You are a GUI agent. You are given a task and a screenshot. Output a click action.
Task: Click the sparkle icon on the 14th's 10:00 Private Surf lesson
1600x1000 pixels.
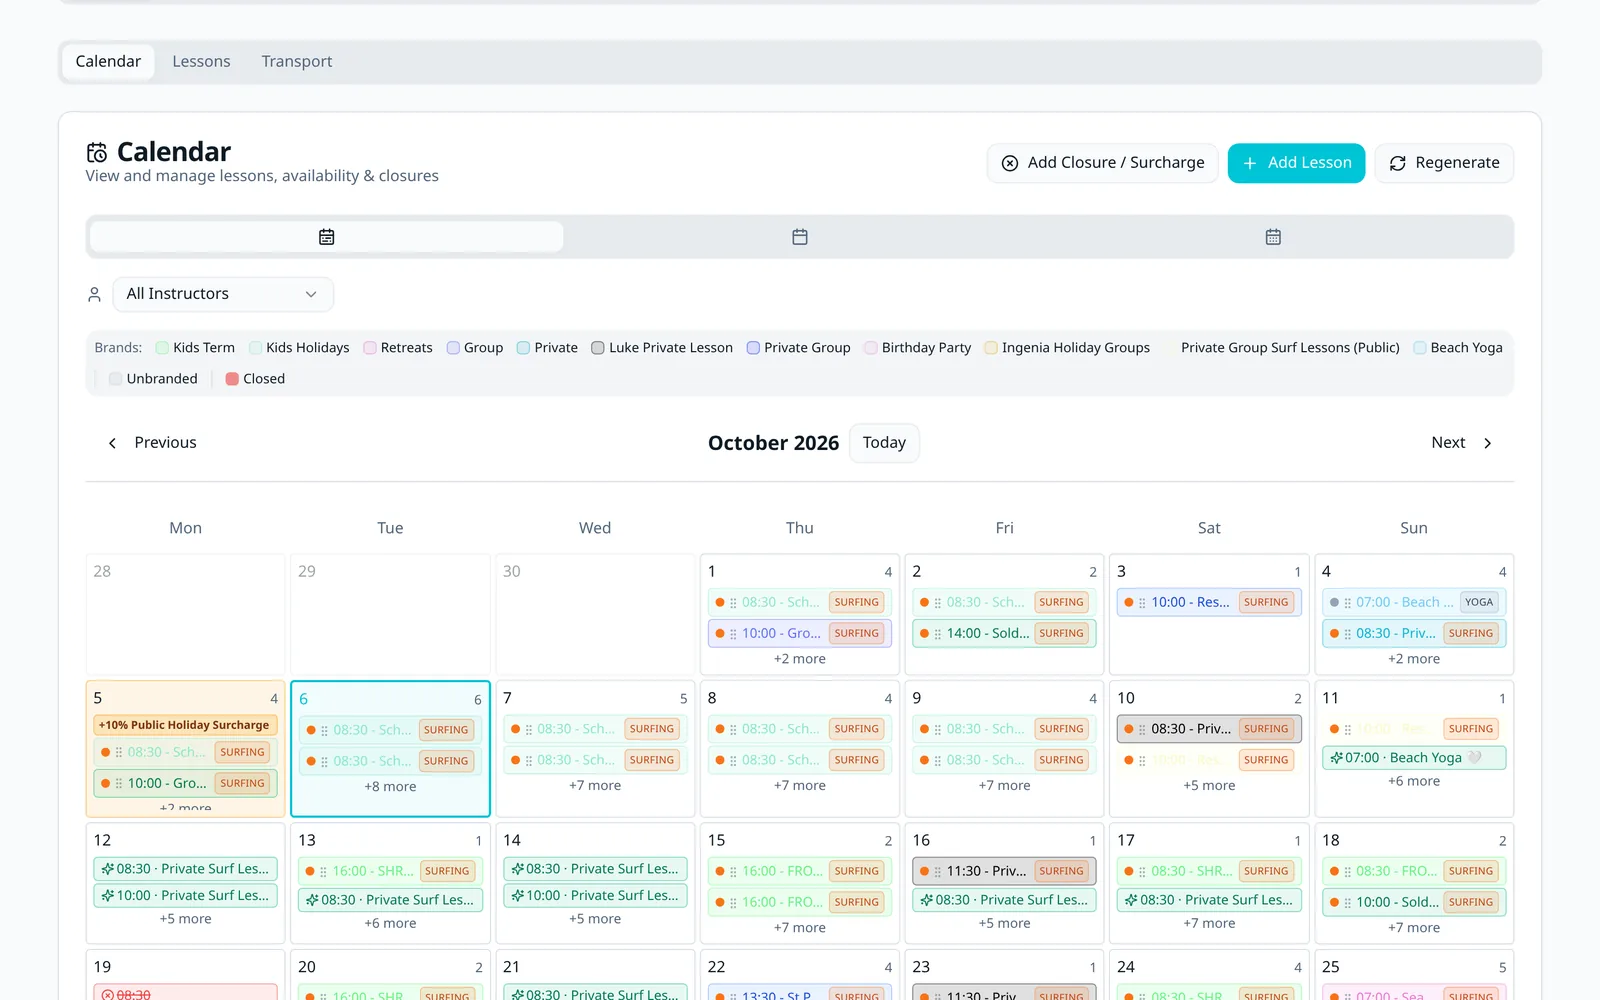(518, 896)
